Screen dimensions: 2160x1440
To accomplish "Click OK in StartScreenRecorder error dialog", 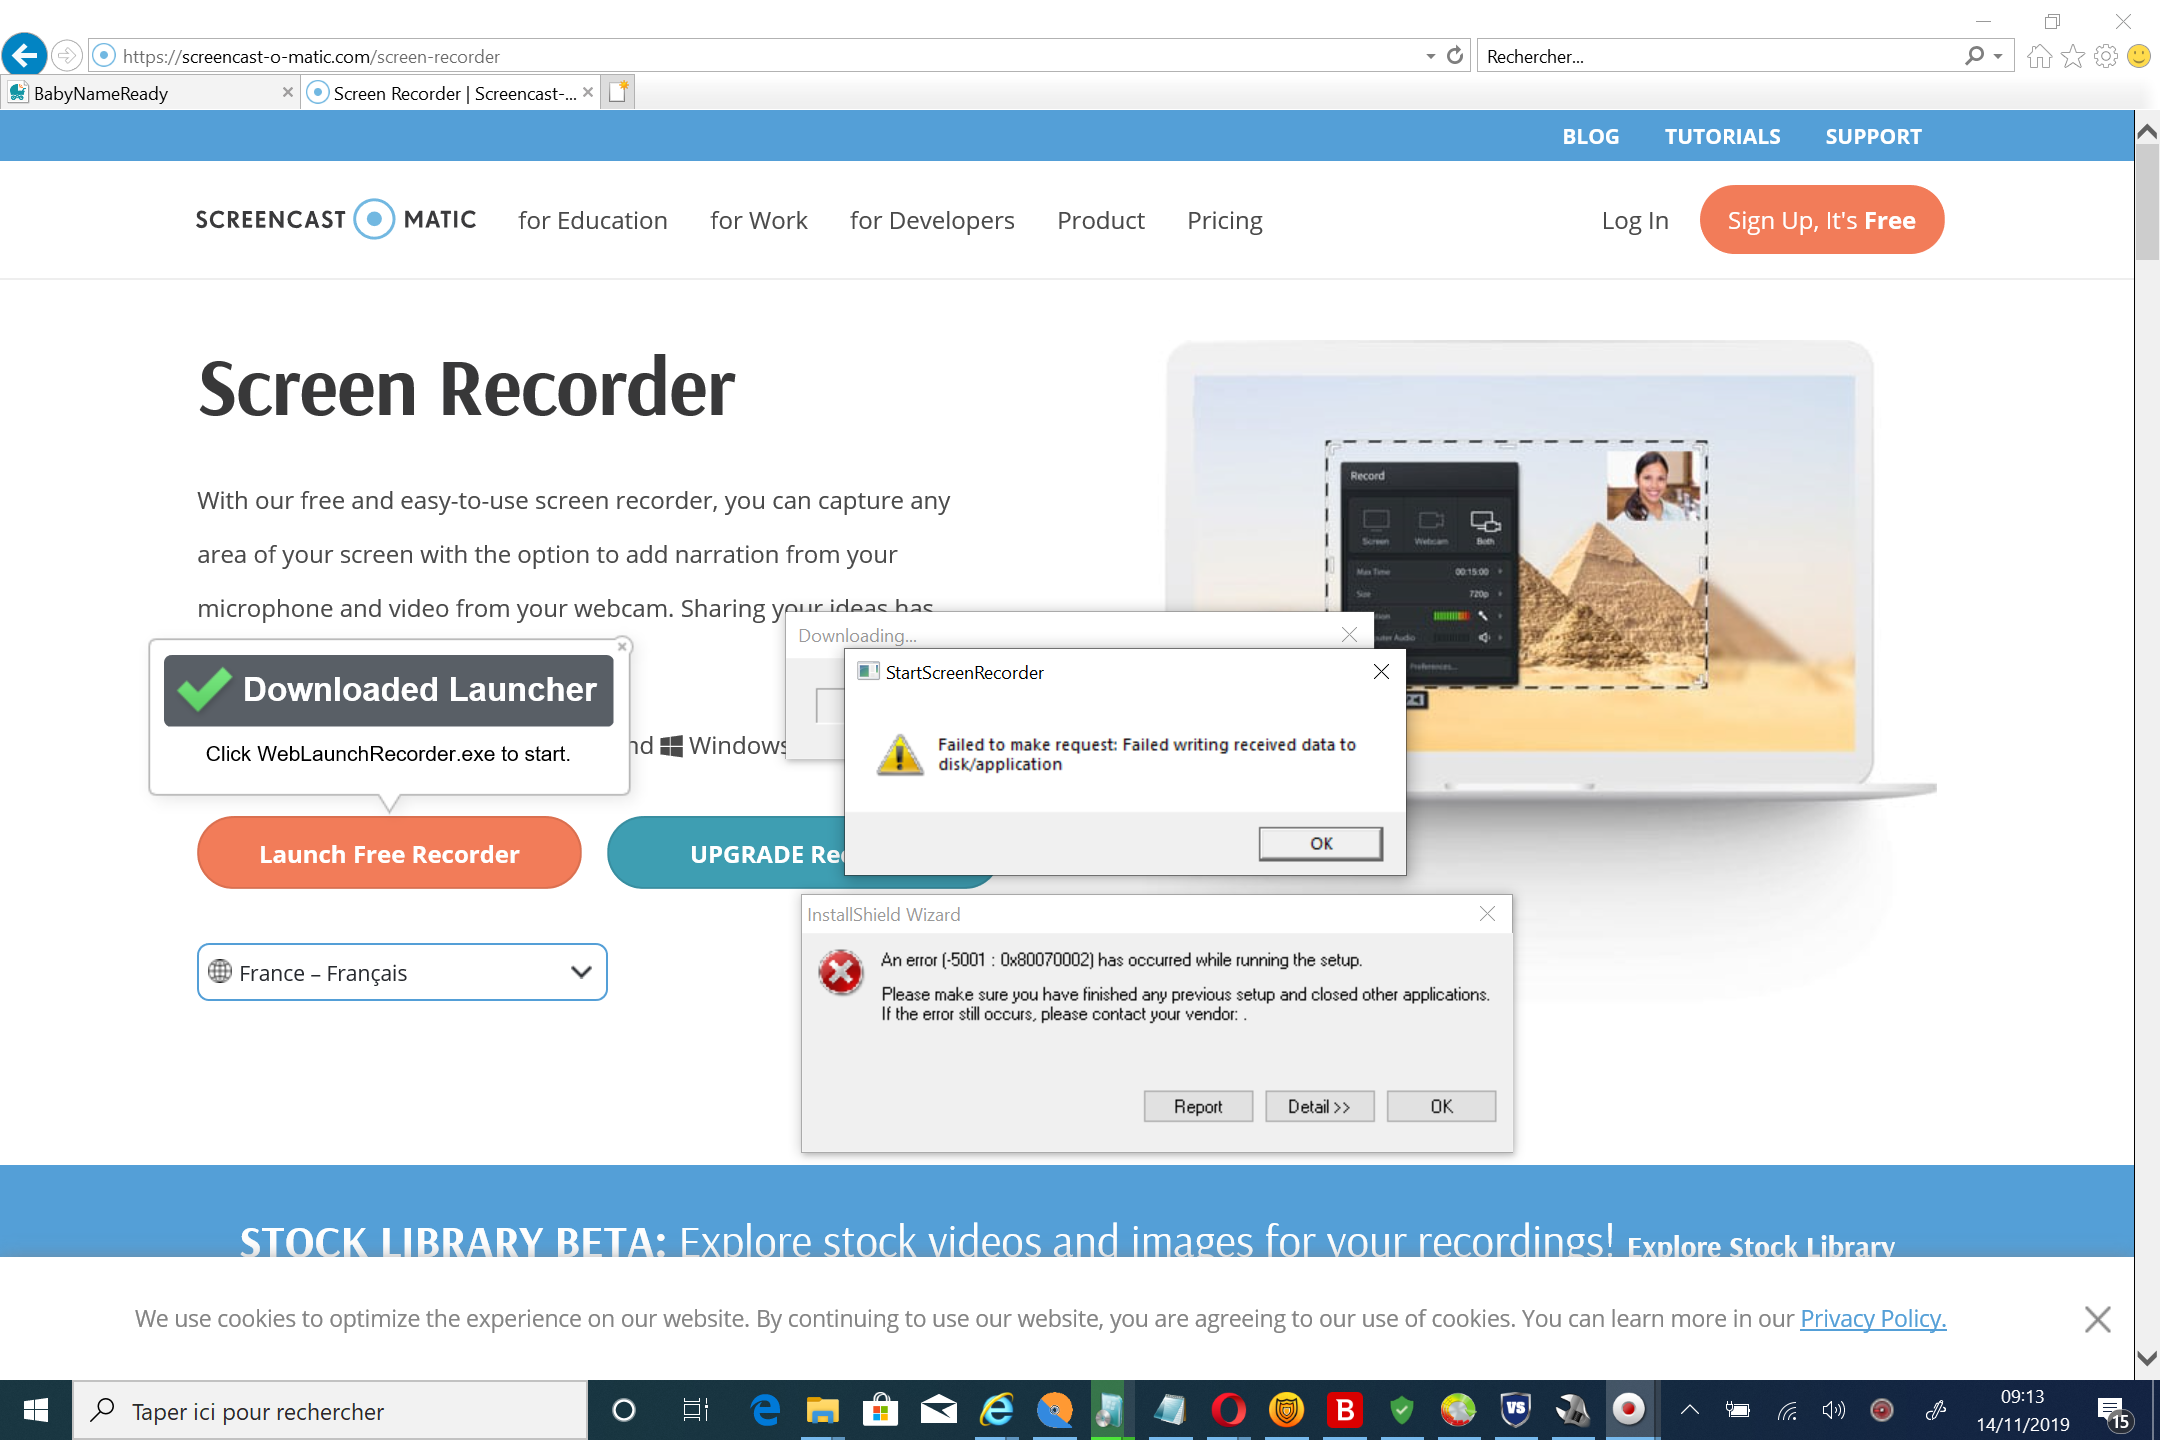I will 1320,843.
